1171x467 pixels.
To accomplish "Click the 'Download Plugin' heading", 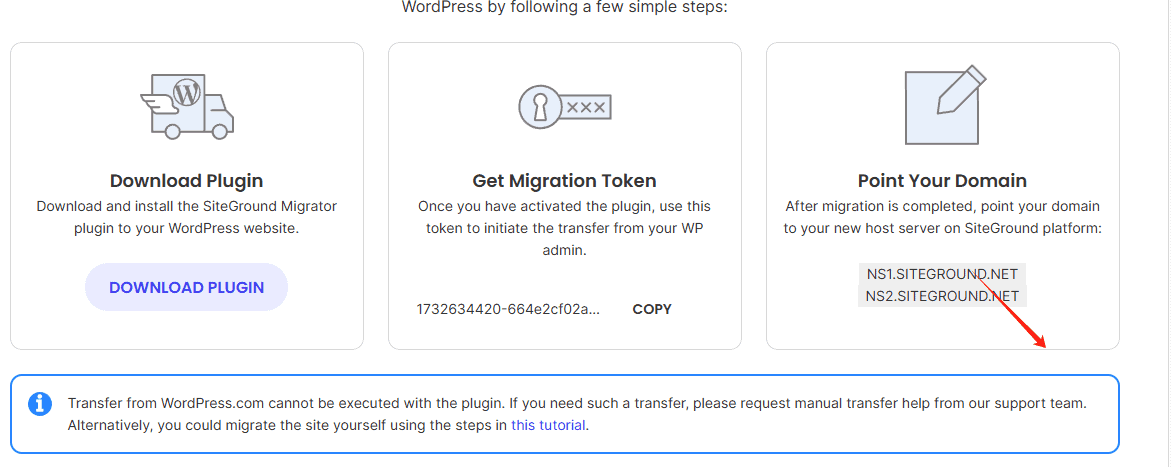I will point(187,181).
